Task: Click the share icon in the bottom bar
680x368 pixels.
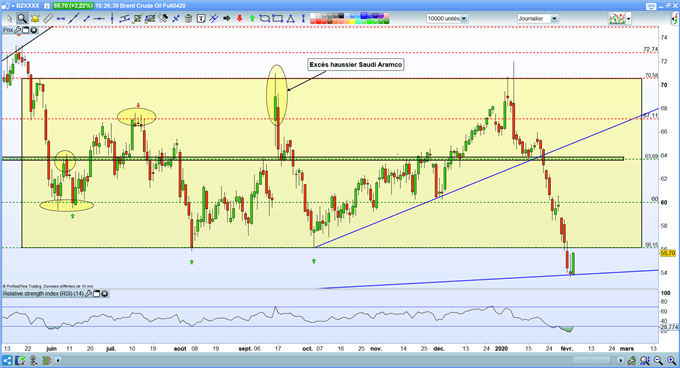Action: (7, 360)
